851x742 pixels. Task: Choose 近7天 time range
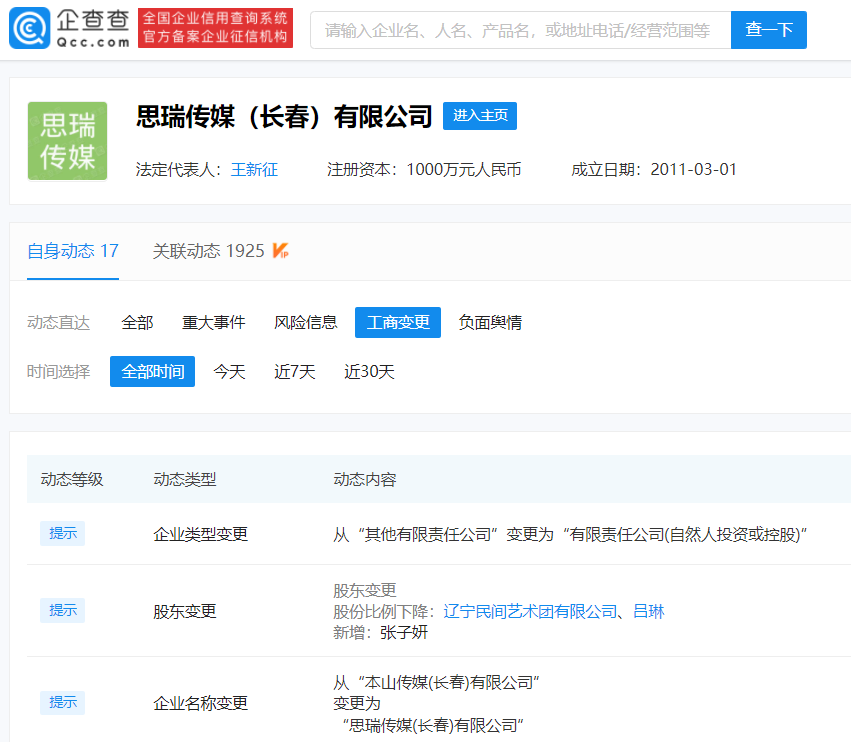(x=295, y=372)
